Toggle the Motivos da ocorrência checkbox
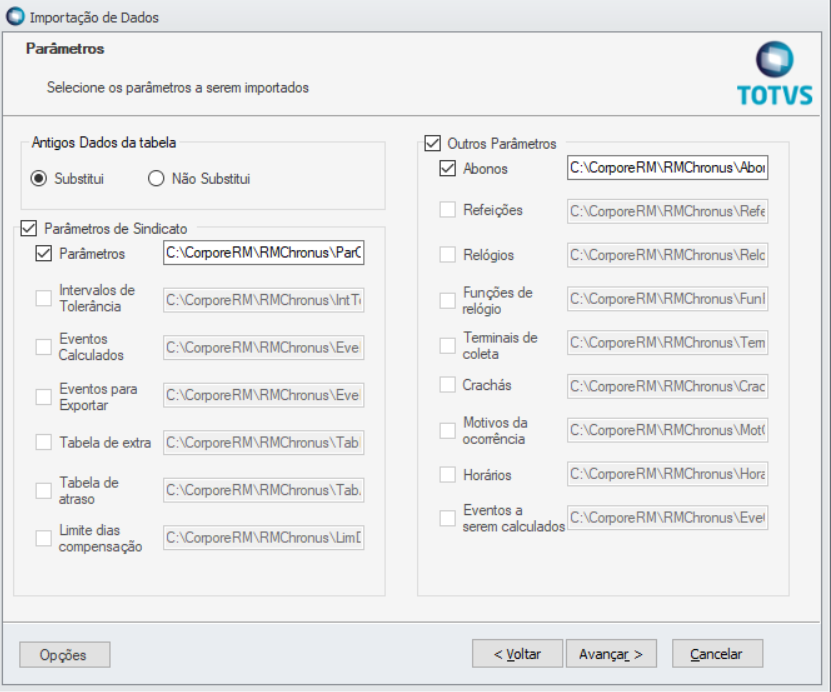This screenshot has width=831, height=692. 447,430
